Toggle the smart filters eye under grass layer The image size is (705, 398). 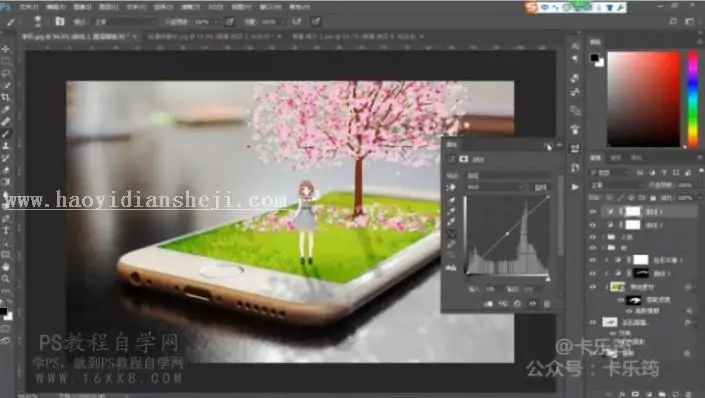click(620, 300)
